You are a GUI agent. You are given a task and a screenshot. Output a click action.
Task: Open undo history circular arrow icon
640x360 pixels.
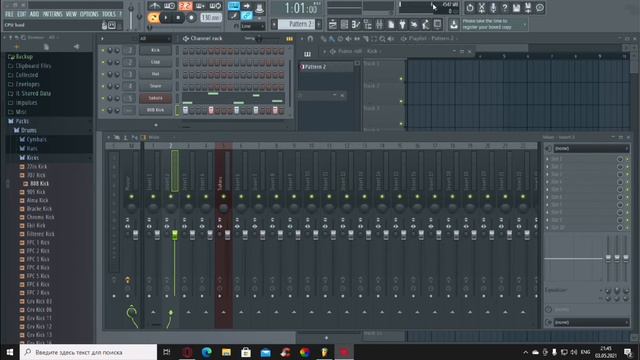click(x=470, y=7)
